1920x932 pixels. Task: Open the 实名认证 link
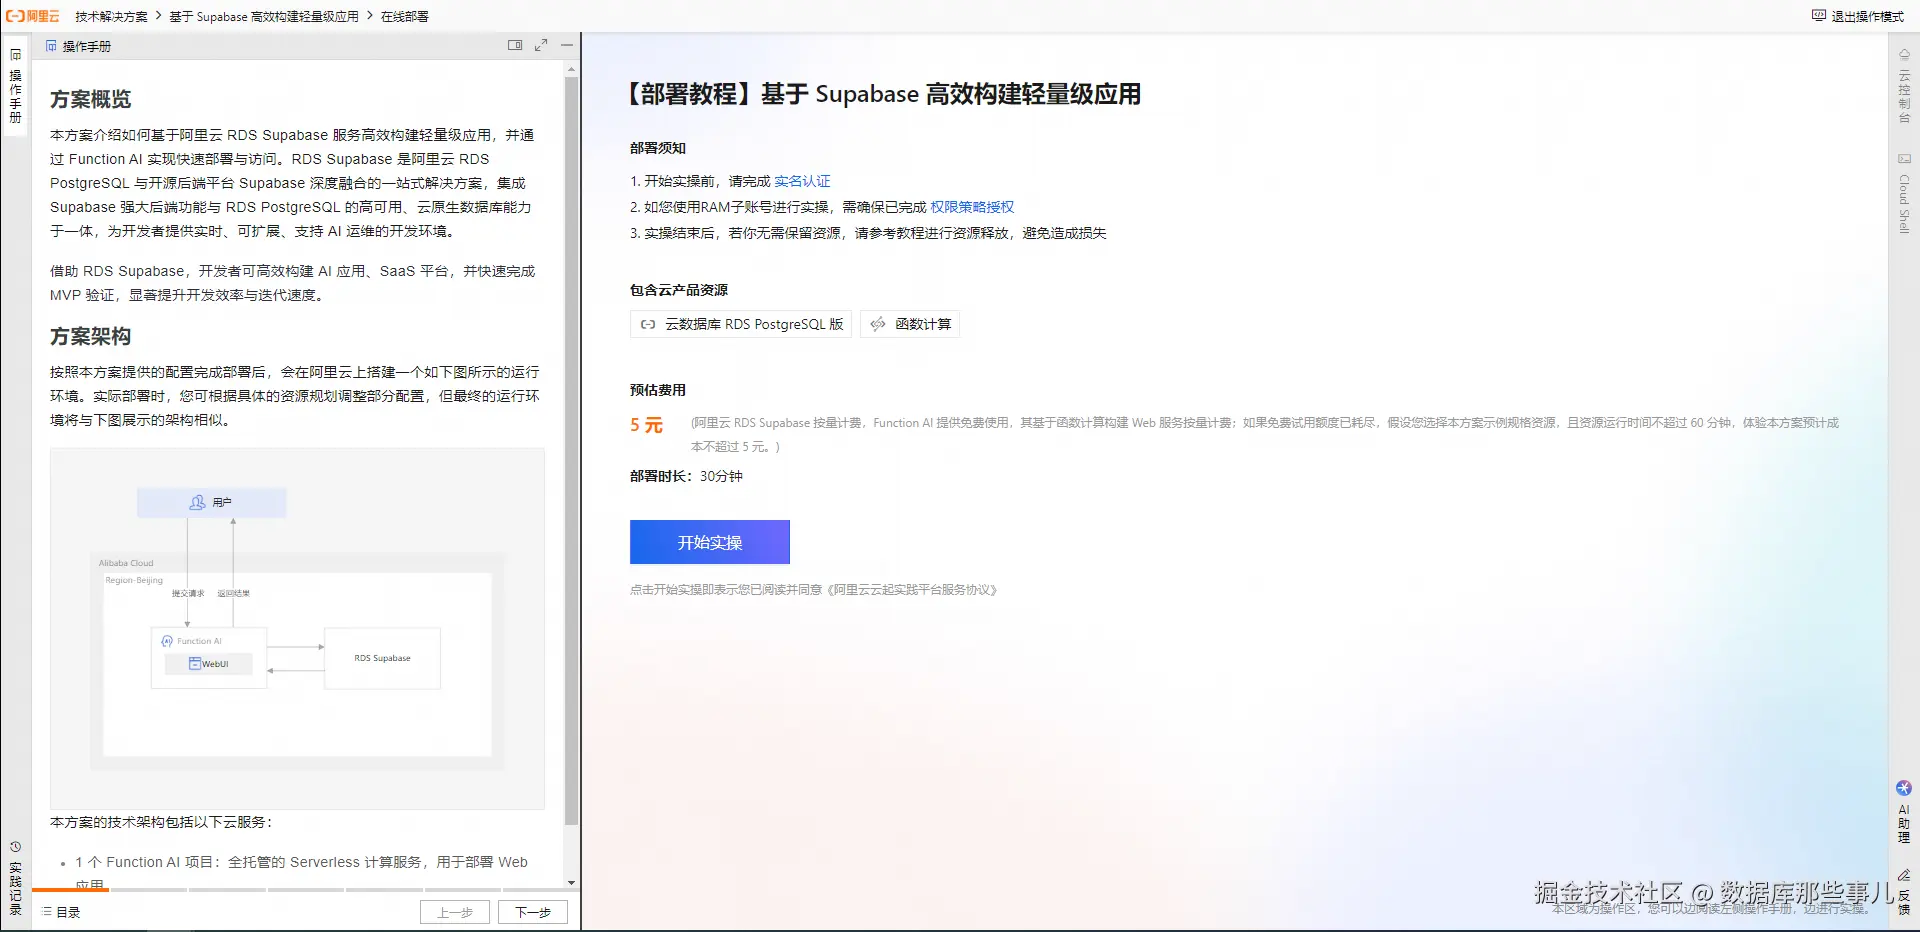coord(802,181)
